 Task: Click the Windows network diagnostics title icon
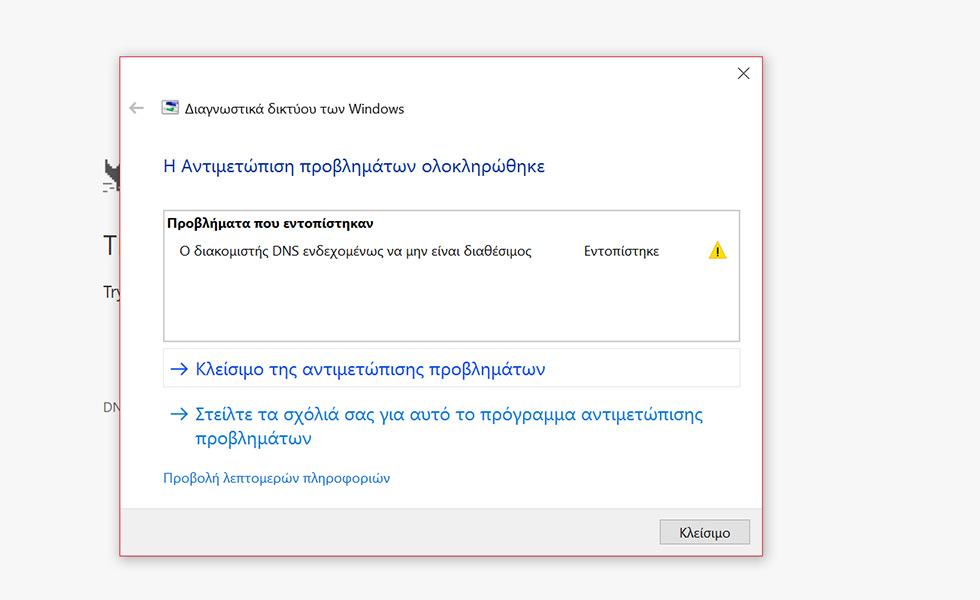point(170,108)
